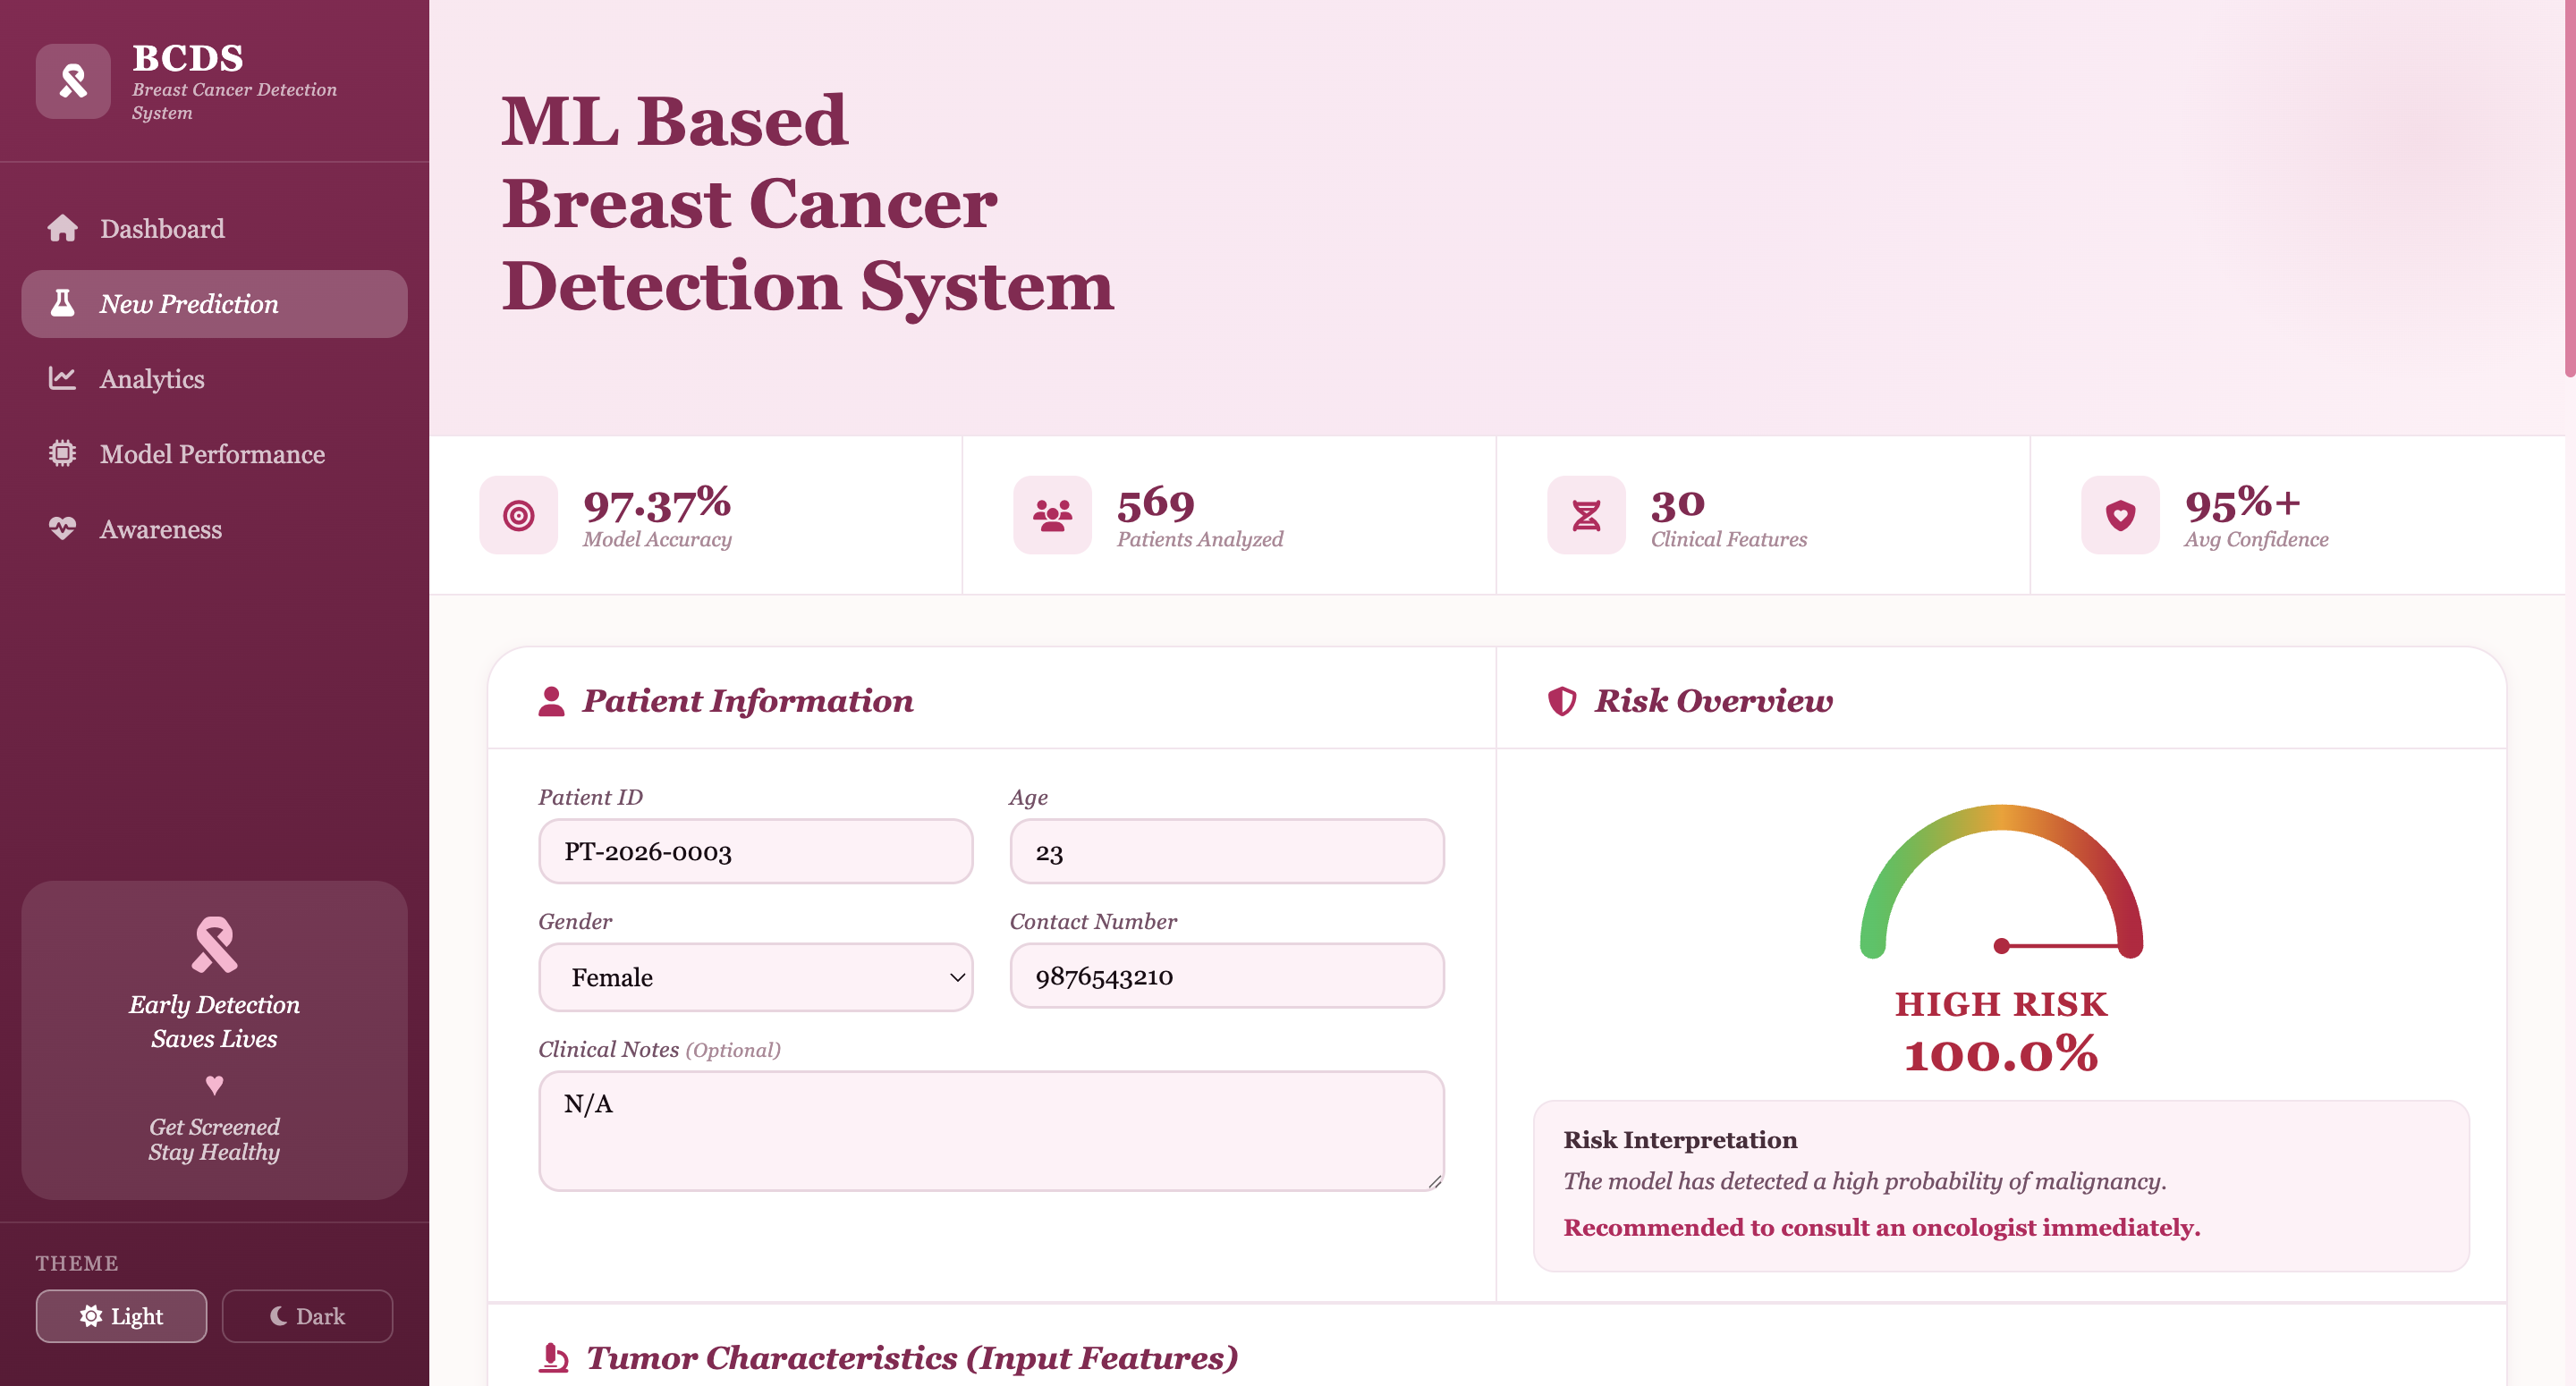2576x1386 pixels.
Task: Click the high probability of malignancy sentence
Action: point(1864,1181)
